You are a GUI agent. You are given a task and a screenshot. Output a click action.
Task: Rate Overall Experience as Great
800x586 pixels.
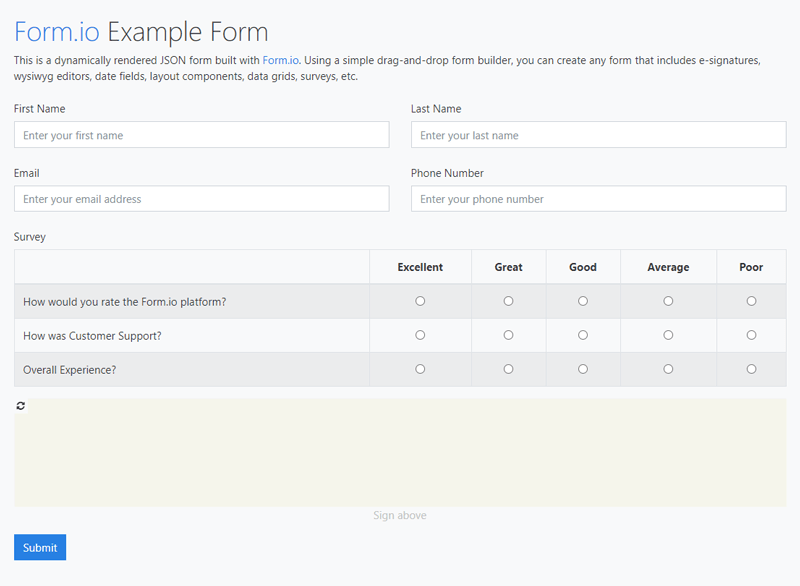point(508,369)
